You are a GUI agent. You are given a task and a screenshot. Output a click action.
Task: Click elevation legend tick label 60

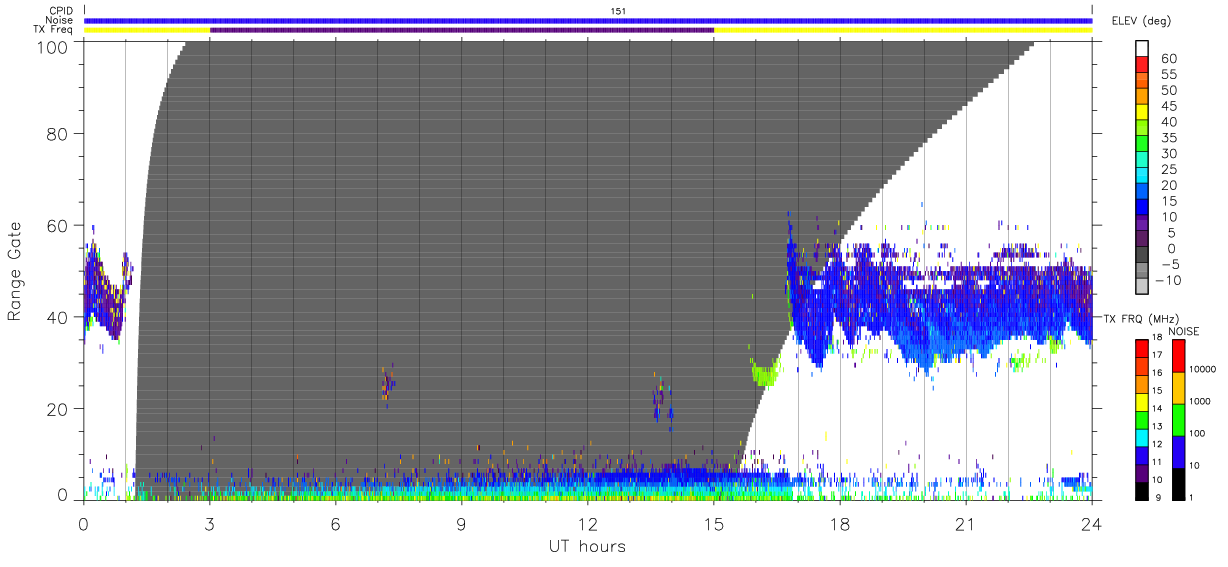pos(1167,58)
